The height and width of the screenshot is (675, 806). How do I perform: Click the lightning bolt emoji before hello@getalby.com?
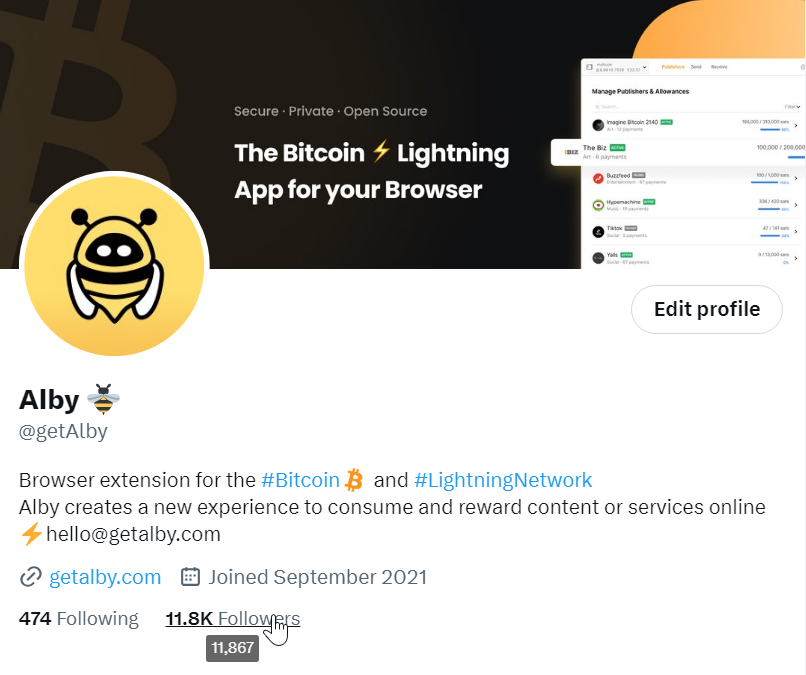(x=31, y=534)
